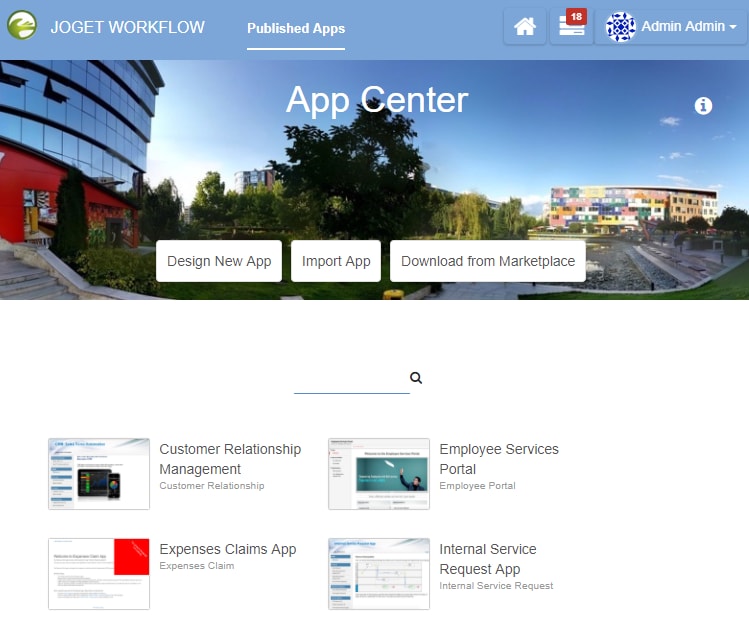Open the Employee Services Portal thumbnail
The image size is (749, 626).
[x=379, y=474]
